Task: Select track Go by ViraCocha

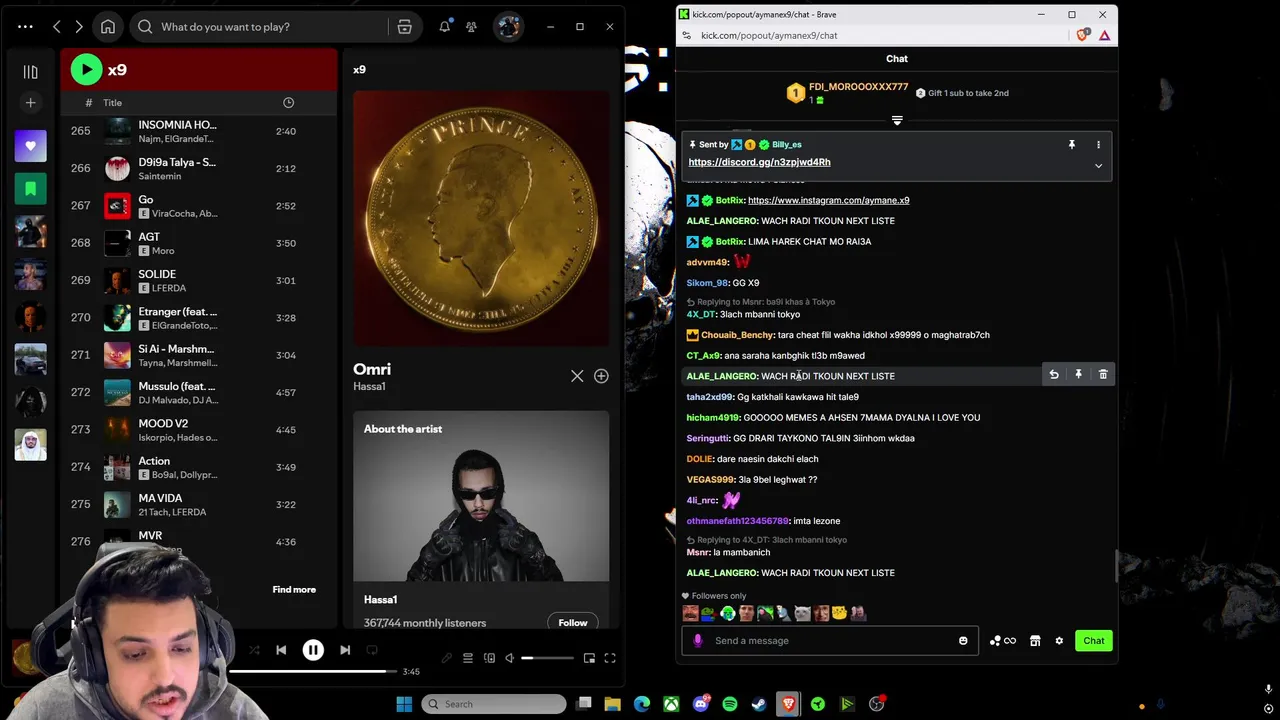Action: pos(198,206)
